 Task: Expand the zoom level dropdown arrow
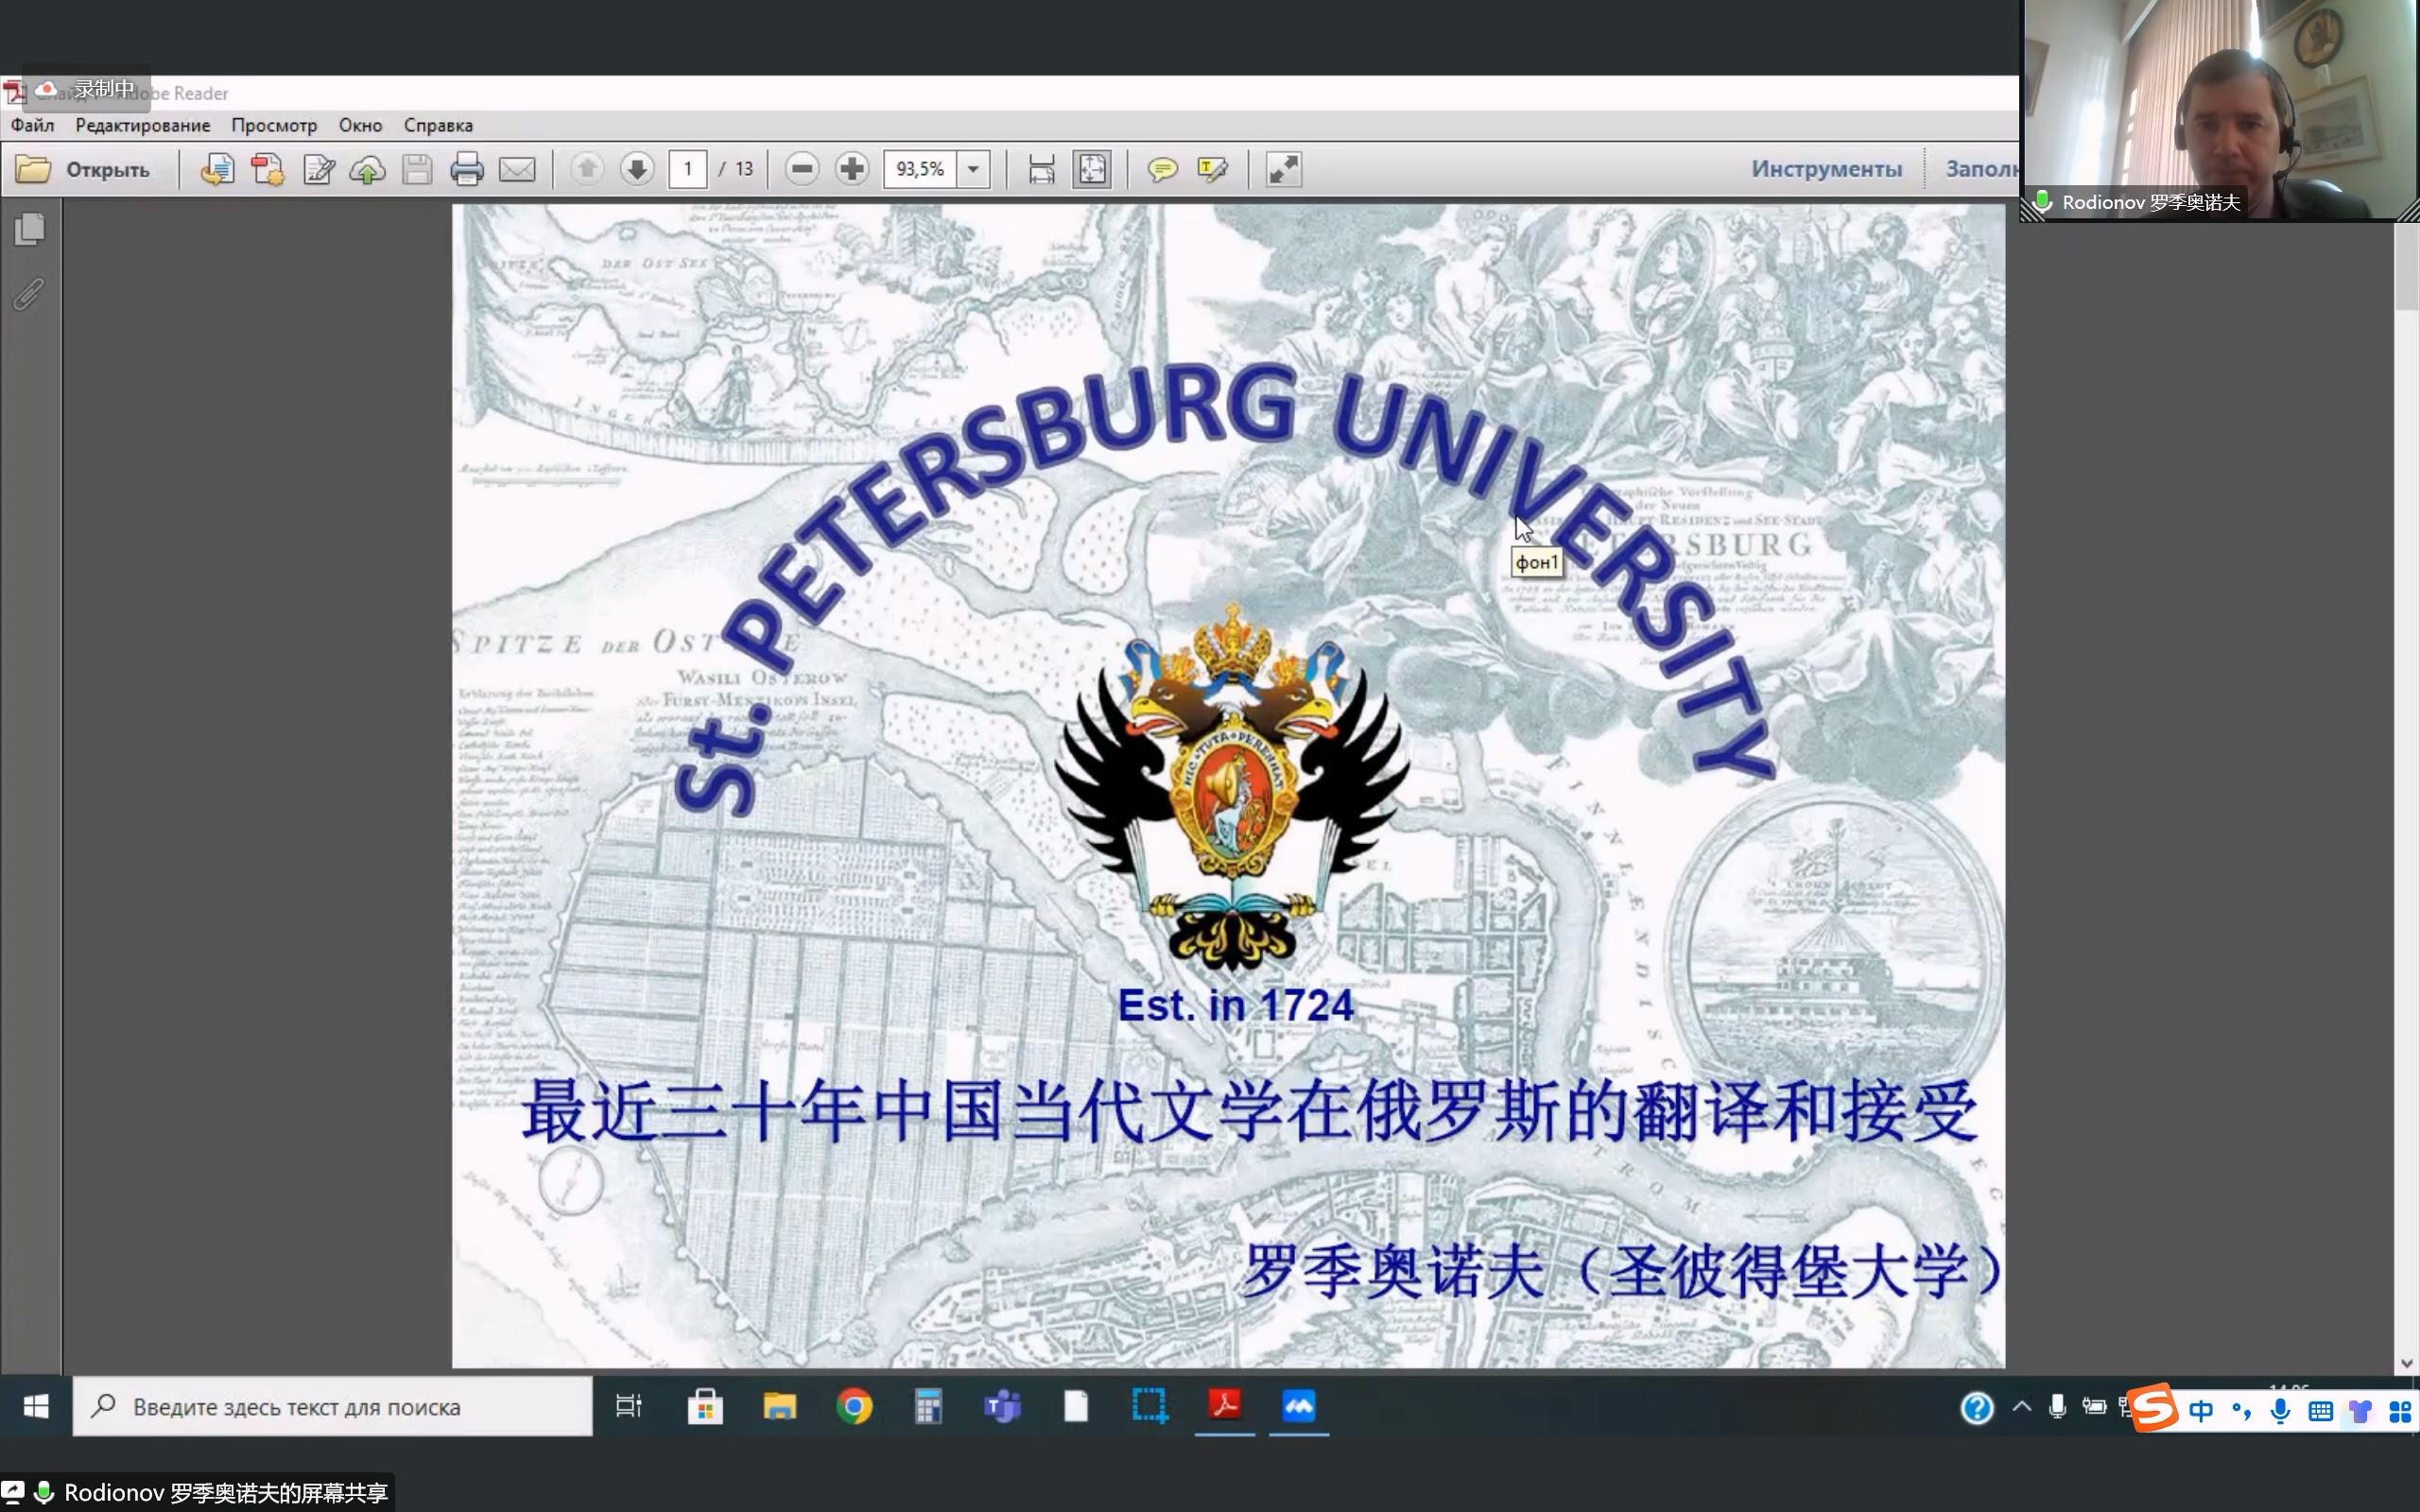(x=973, y=169)
